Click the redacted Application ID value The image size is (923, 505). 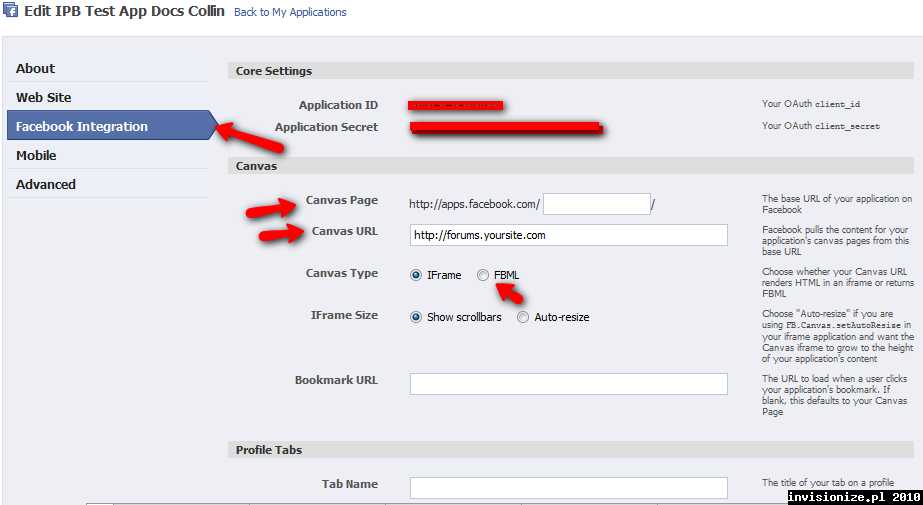455,105
